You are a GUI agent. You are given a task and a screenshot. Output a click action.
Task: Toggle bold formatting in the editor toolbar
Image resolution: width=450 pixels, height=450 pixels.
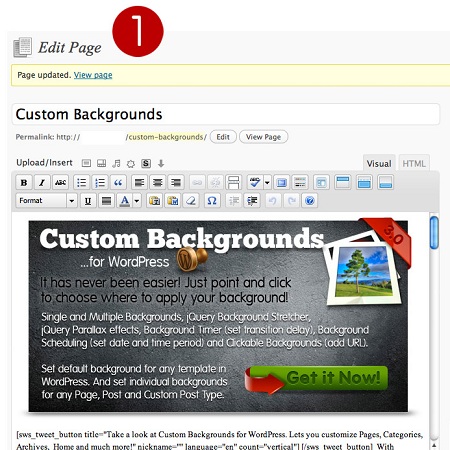pyautogui.click(x=24, y=183)
